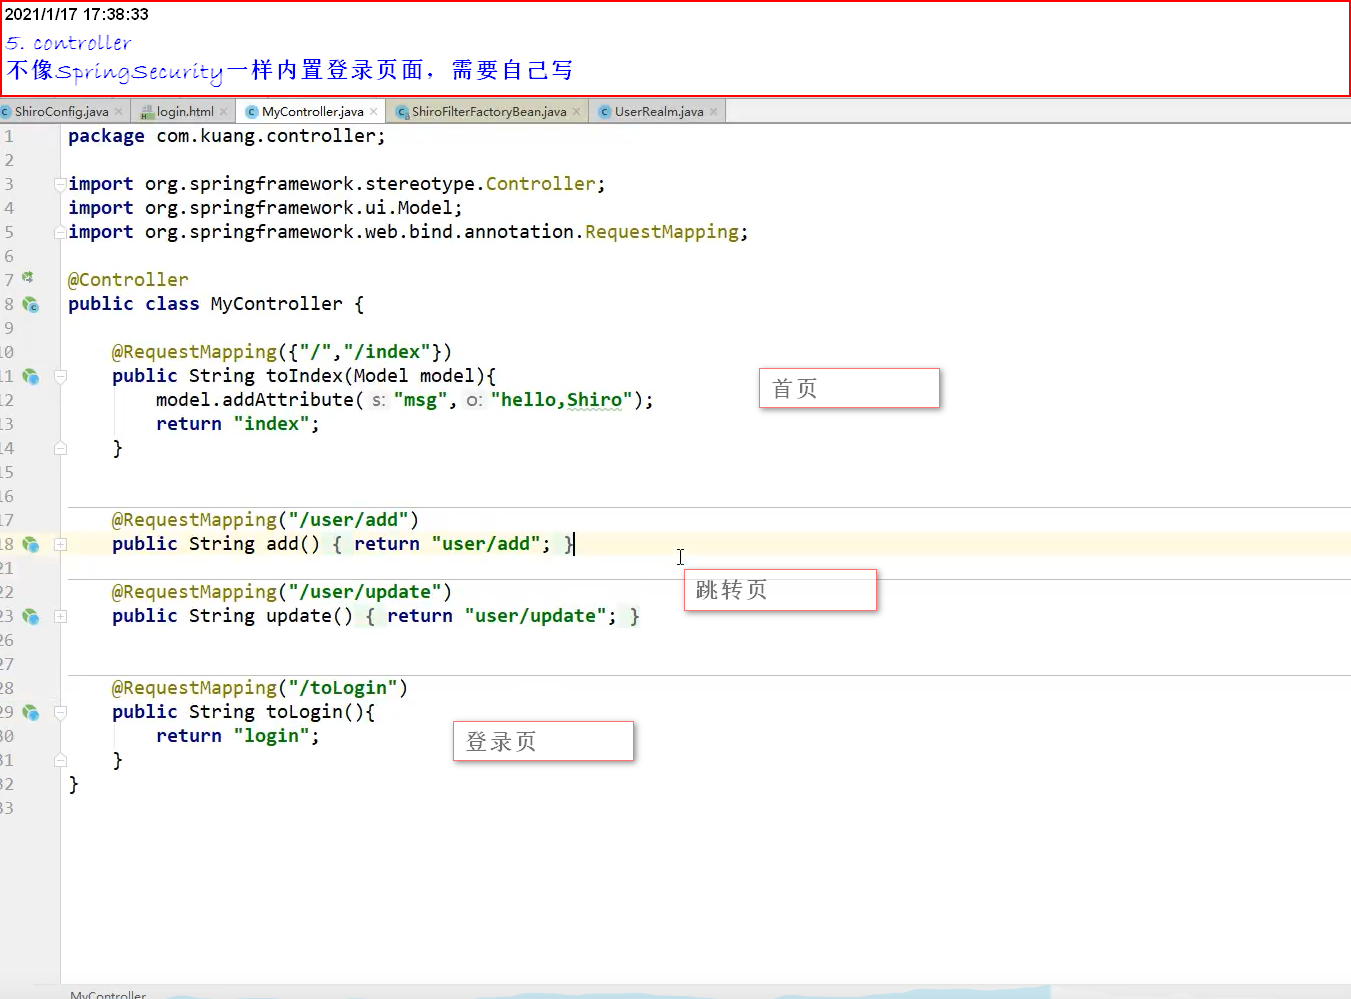This screenshot has width=1351, height=999.
Task: Expand the folded update() method
Action: click(60, 617)
